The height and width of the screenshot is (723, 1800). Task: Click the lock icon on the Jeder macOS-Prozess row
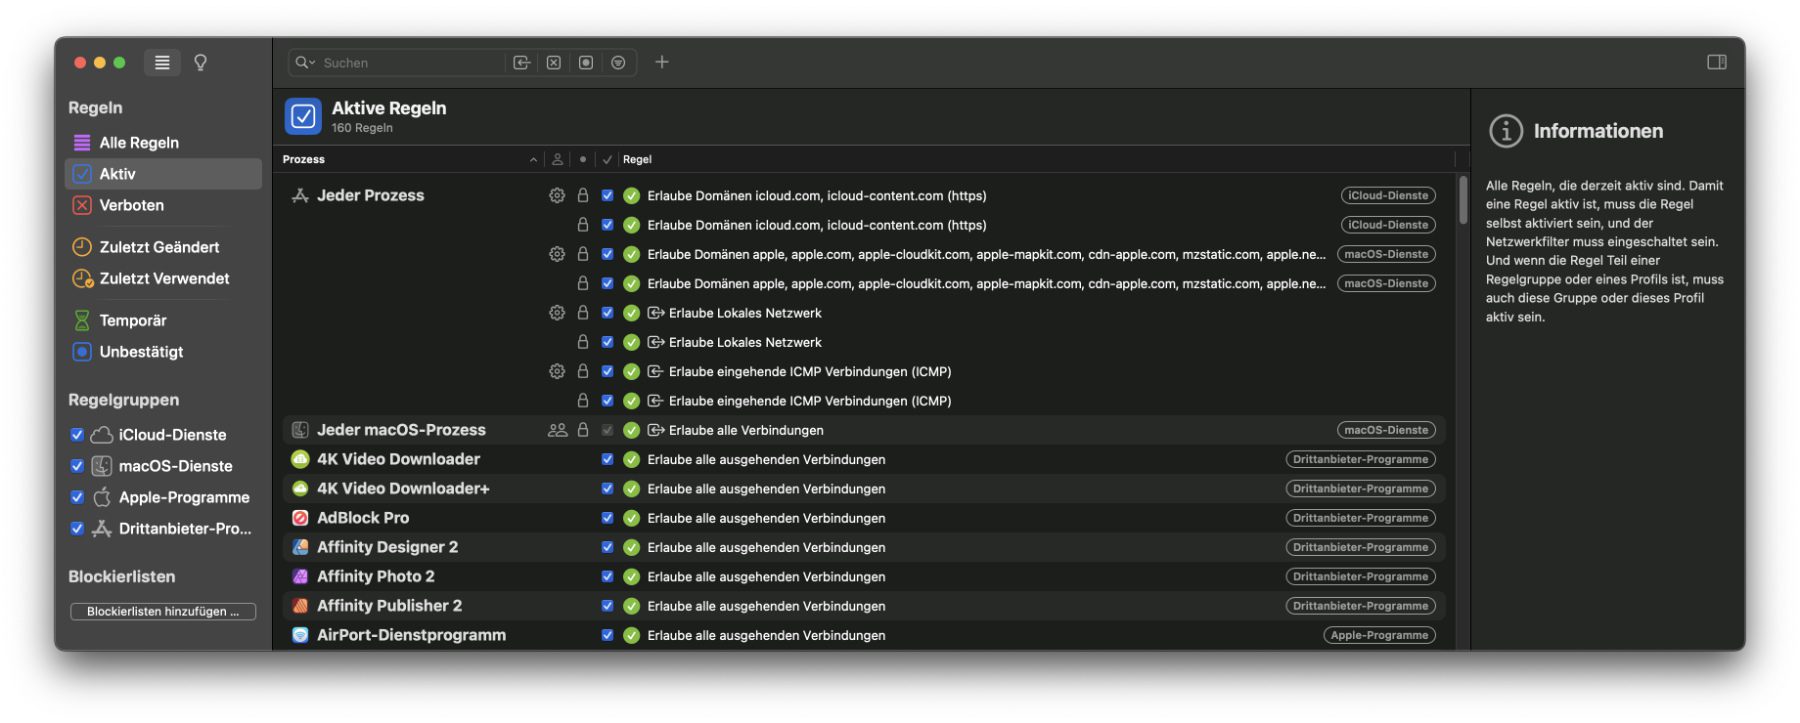tap(583, 430)
